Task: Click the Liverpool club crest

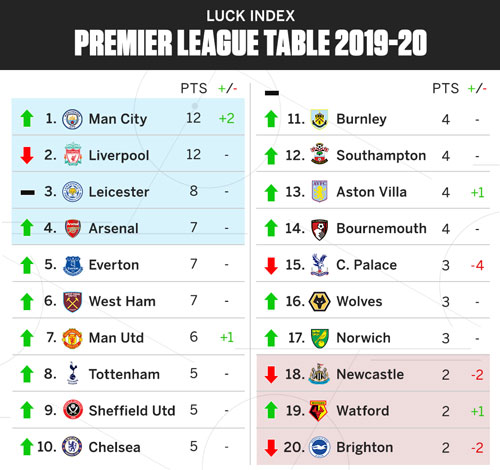Action: (73, 154)
